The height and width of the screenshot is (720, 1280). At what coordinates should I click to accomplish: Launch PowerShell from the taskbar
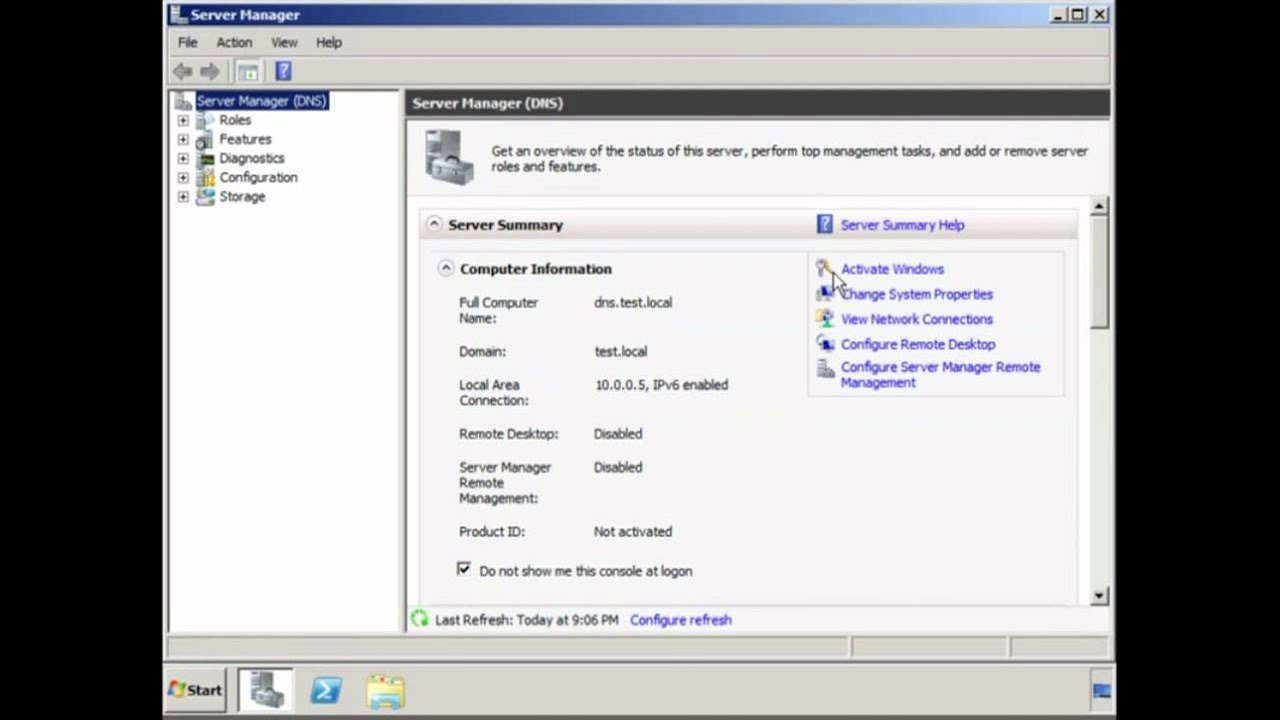coord(326,690)
